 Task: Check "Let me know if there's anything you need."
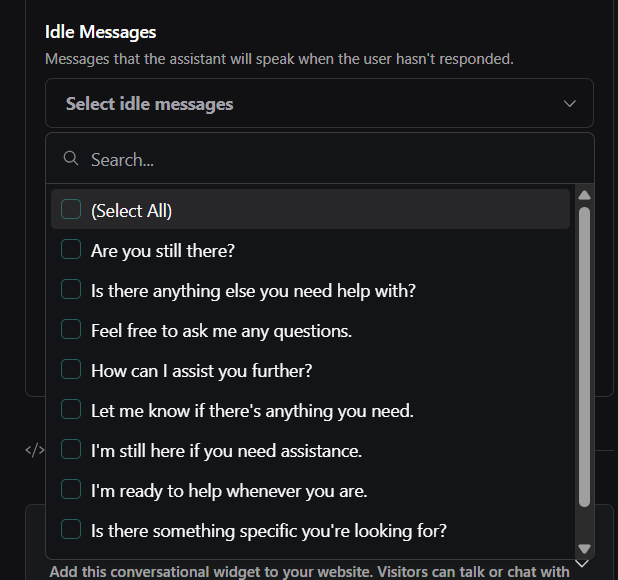coord(71,410)
